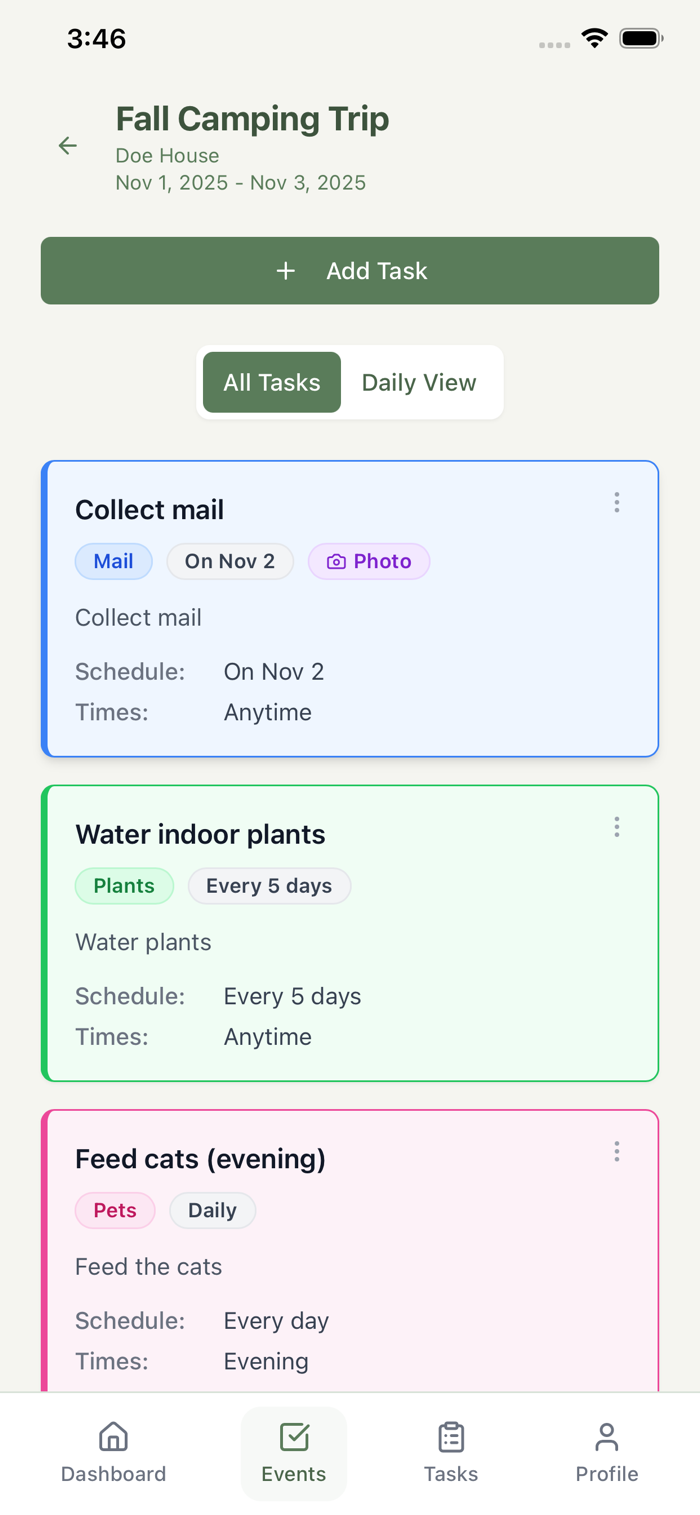Switch to Daily View
The height and width of the screenshot is (1515, 700).
click(x=419, y=382)
